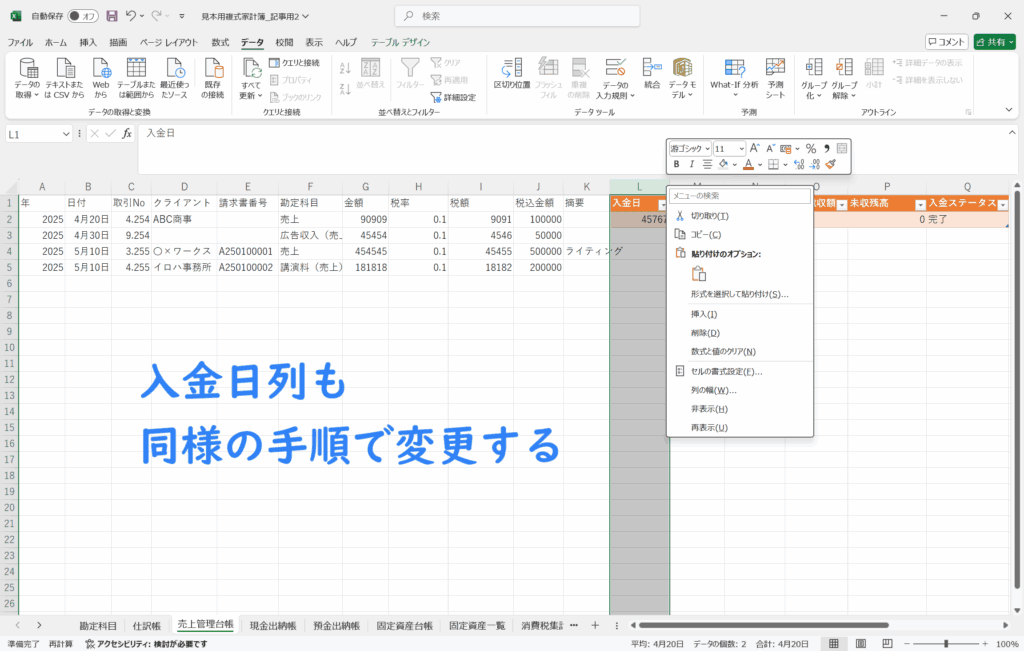Image resolution: width=1024 pixels, height=651 pixels.
Task: Click the Format Painter brush in mini toolbar
Action: [x=830, y=164]
